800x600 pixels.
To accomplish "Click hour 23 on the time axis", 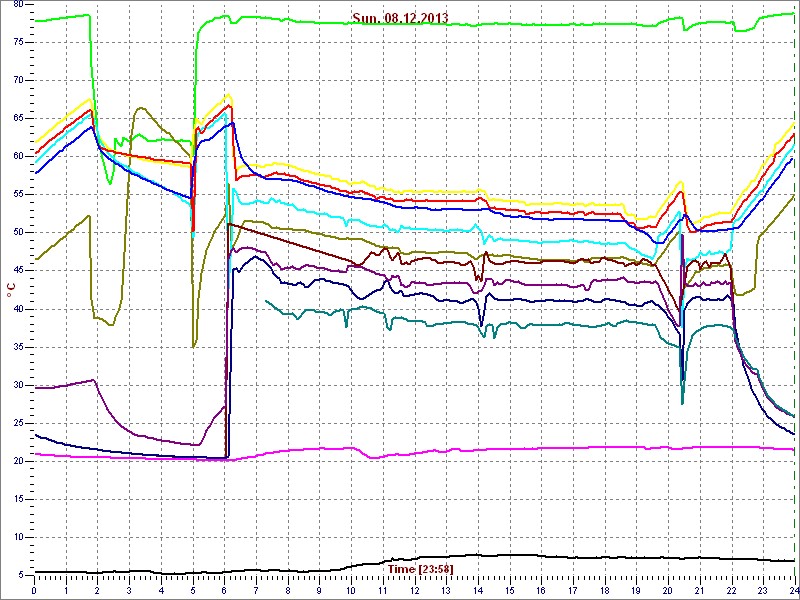I will [763, 589].
